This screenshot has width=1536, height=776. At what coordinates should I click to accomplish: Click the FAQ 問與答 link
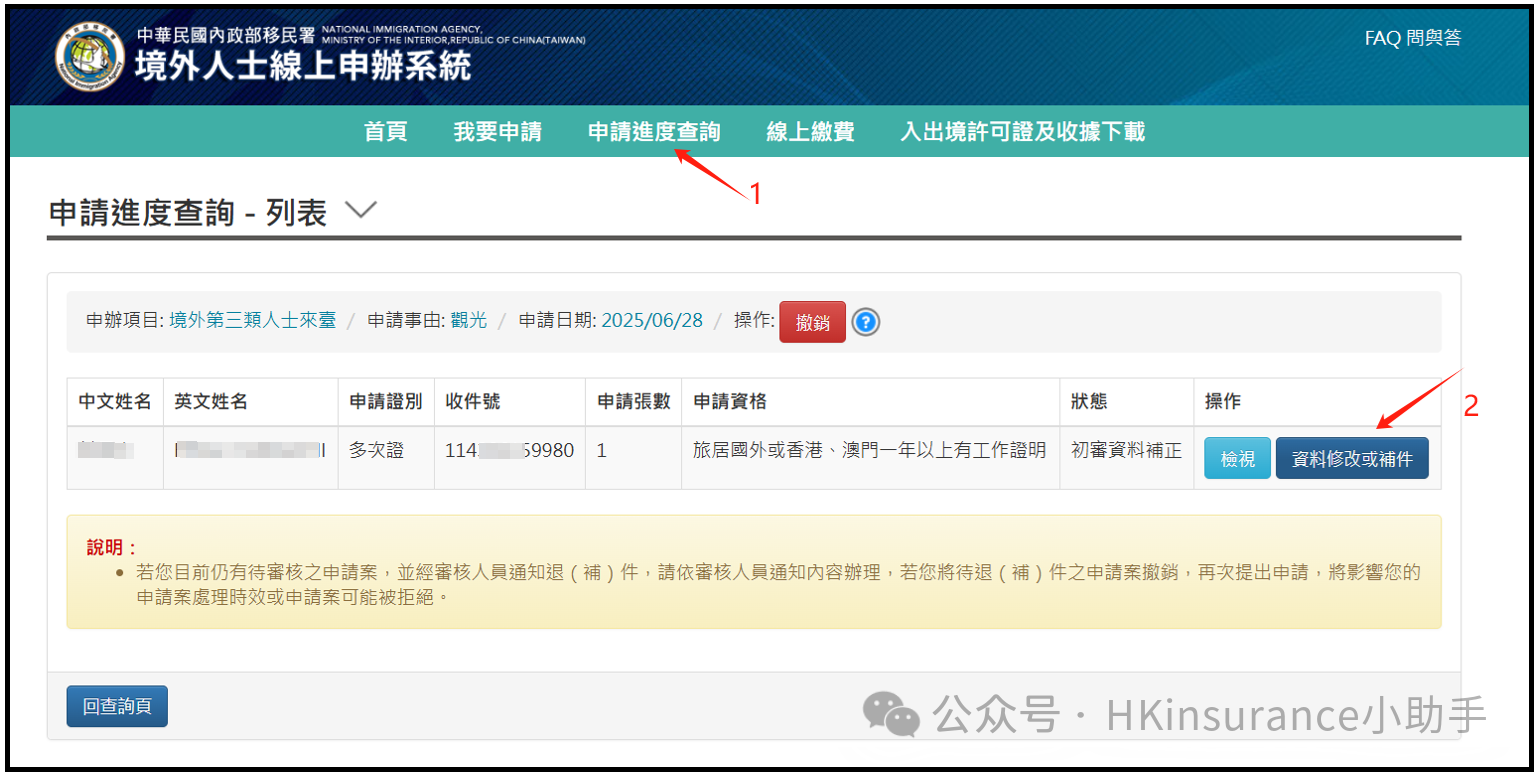[x=1412, y=37]
